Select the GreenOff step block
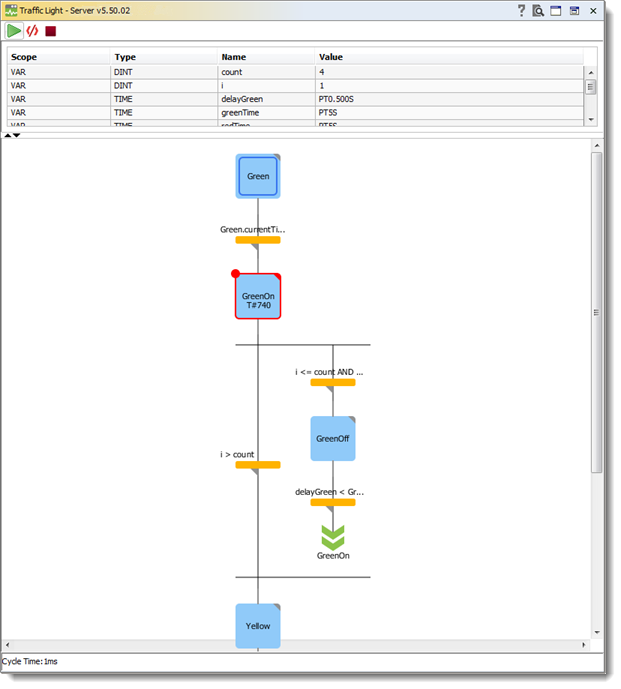 tap(333, 439)
